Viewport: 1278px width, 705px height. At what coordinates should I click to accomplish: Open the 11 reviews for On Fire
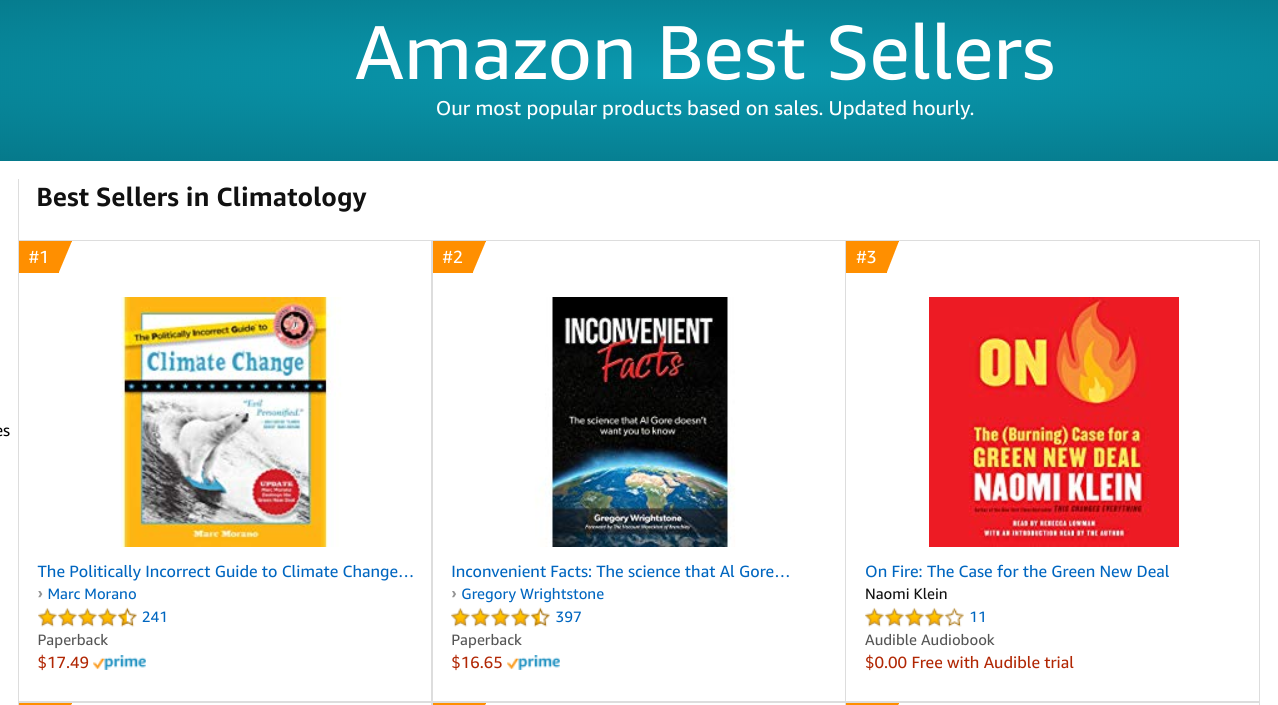[x=978, y=617]
